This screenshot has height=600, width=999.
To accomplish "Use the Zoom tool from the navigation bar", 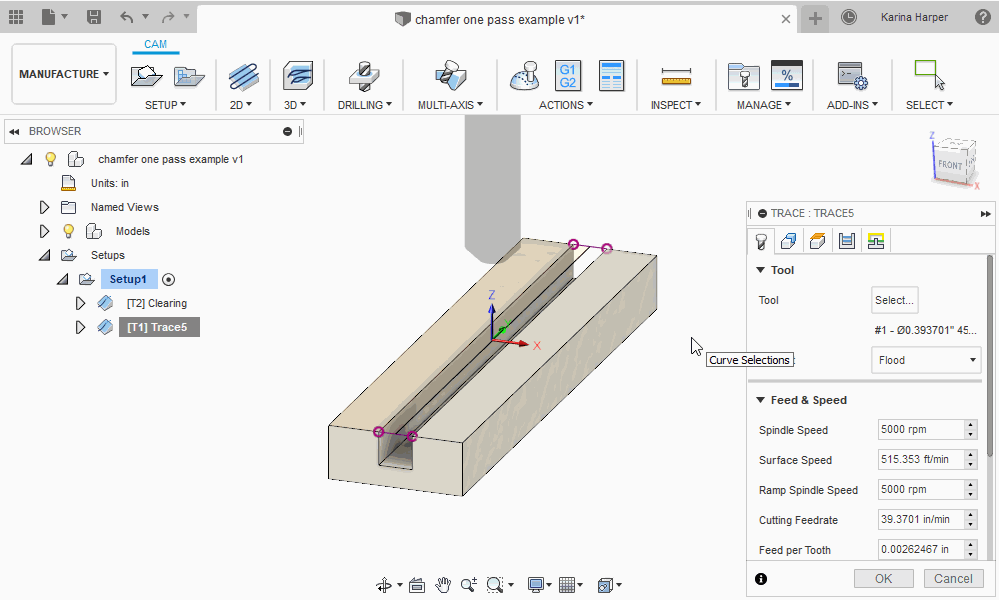I will coord(468,585).
